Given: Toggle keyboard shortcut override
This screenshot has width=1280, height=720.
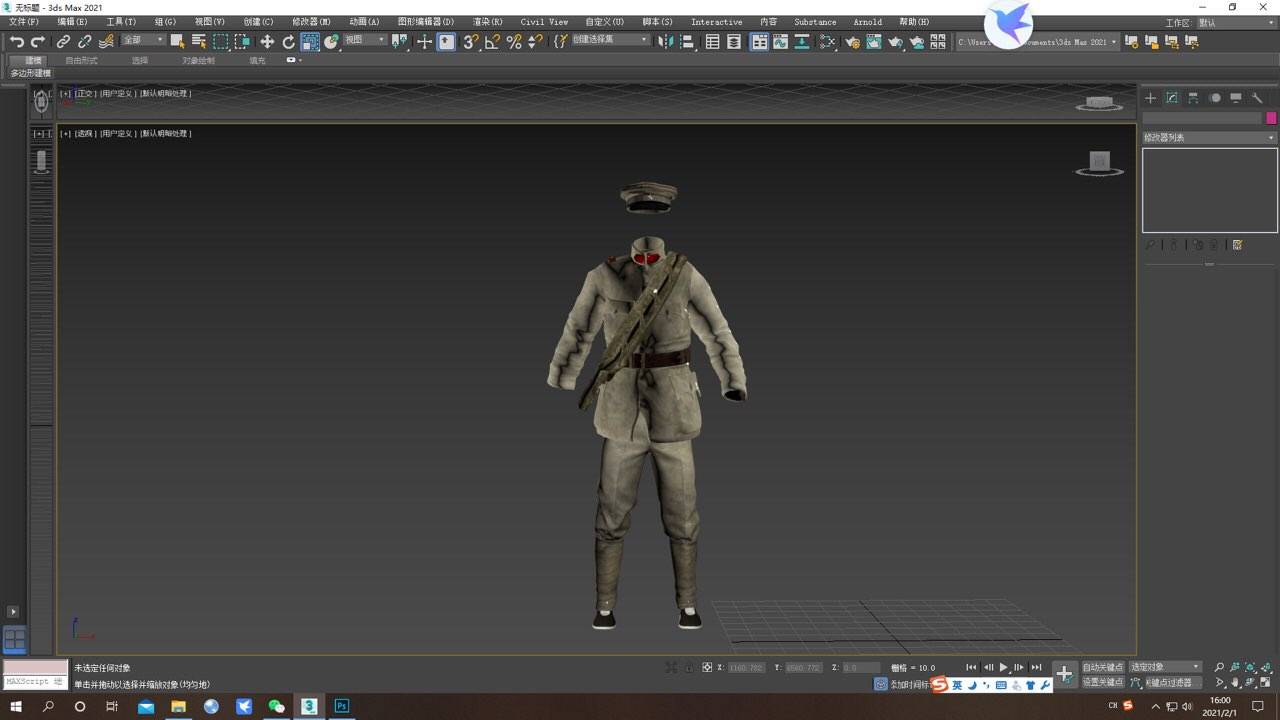Looking at the screenshot, I should [x=446, y=42].
